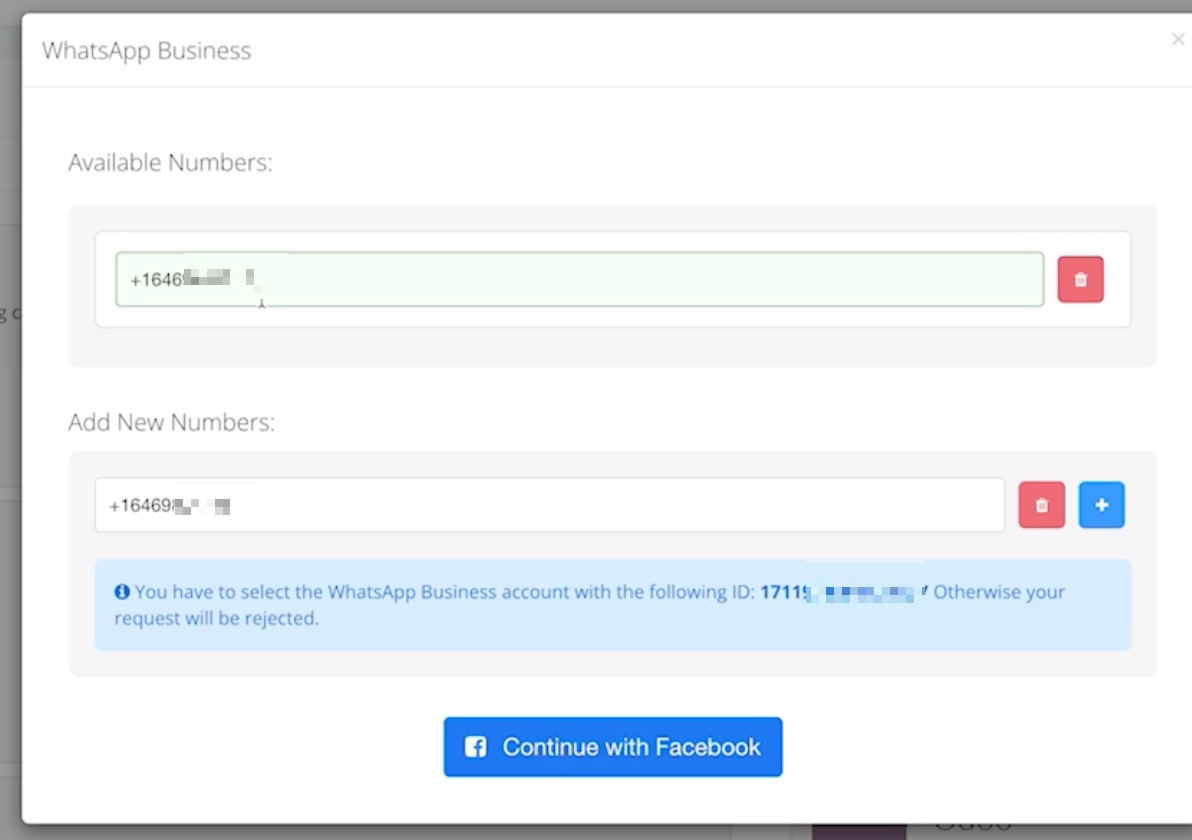
Task: Select the green available number field
Action: point(579,280)
